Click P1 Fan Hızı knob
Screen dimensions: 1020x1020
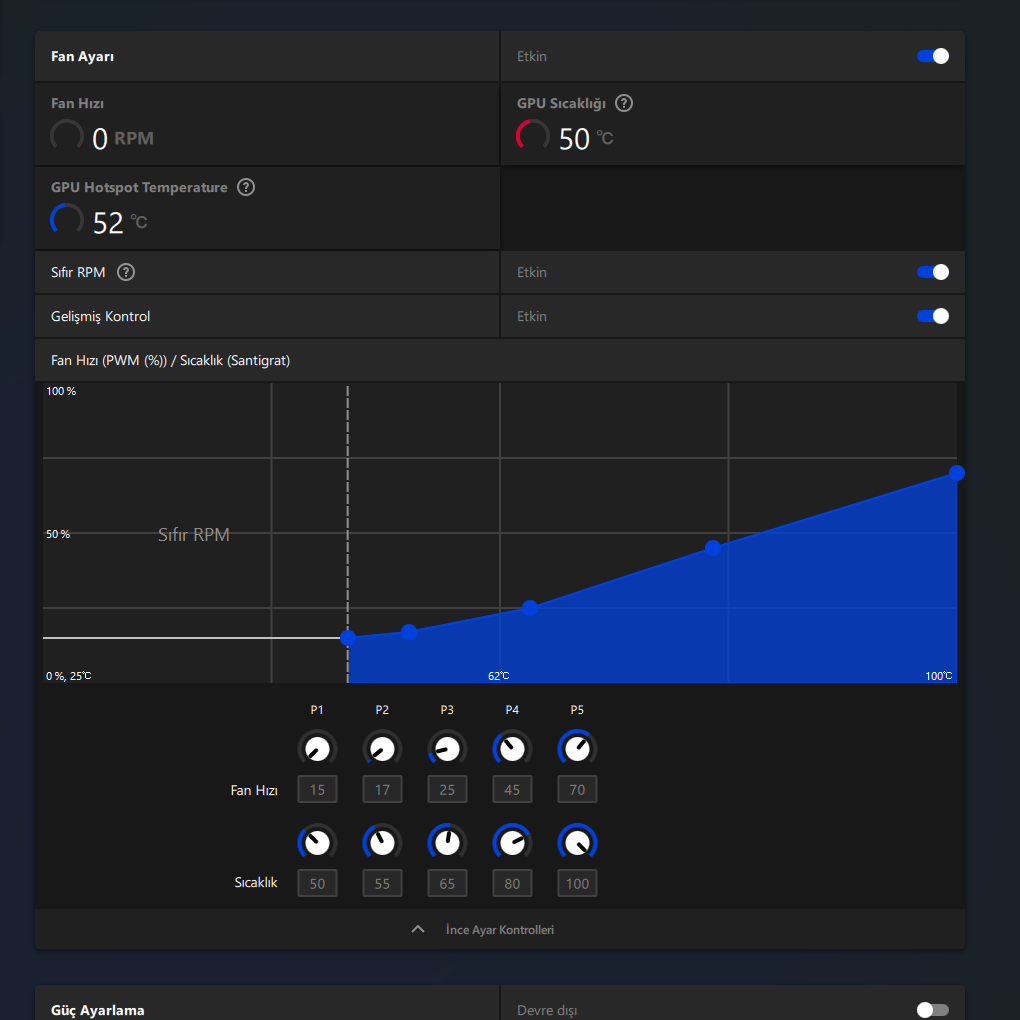pos(317,749)
